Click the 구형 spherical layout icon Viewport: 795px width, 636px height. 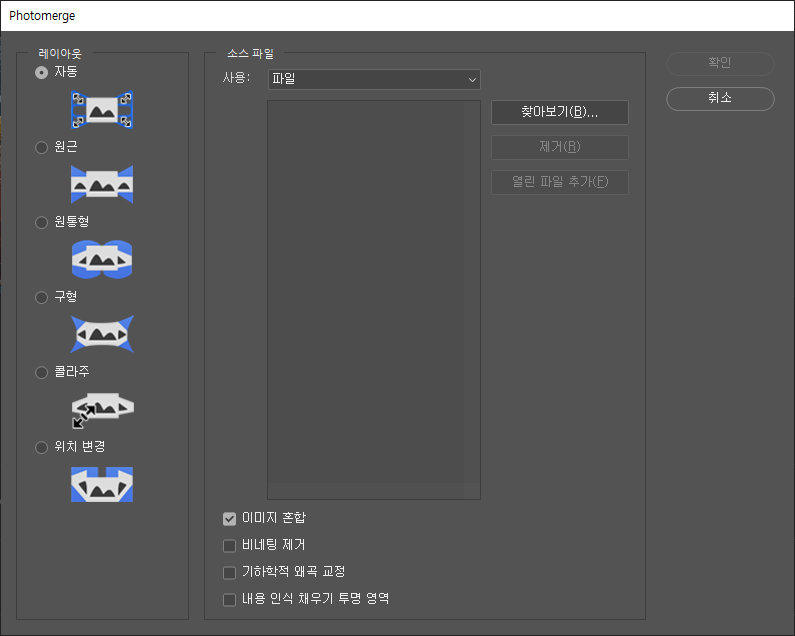pos(102,334)
